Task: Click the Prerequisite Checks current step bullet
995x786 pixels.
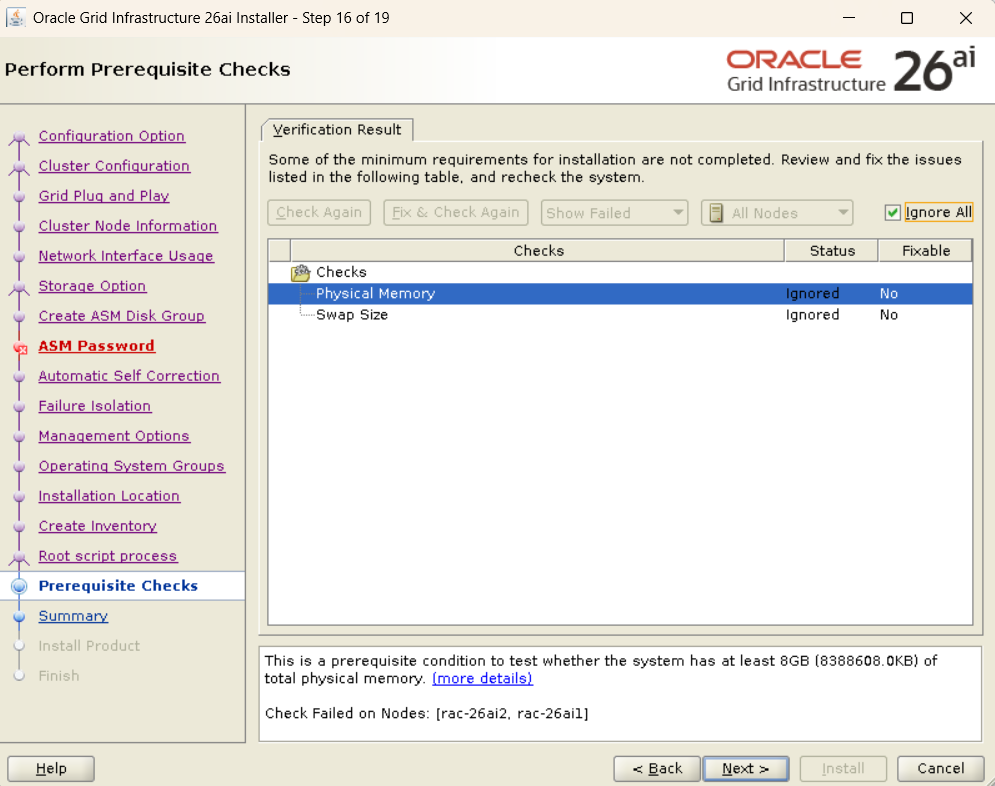Action: click(x=19, y=587)
